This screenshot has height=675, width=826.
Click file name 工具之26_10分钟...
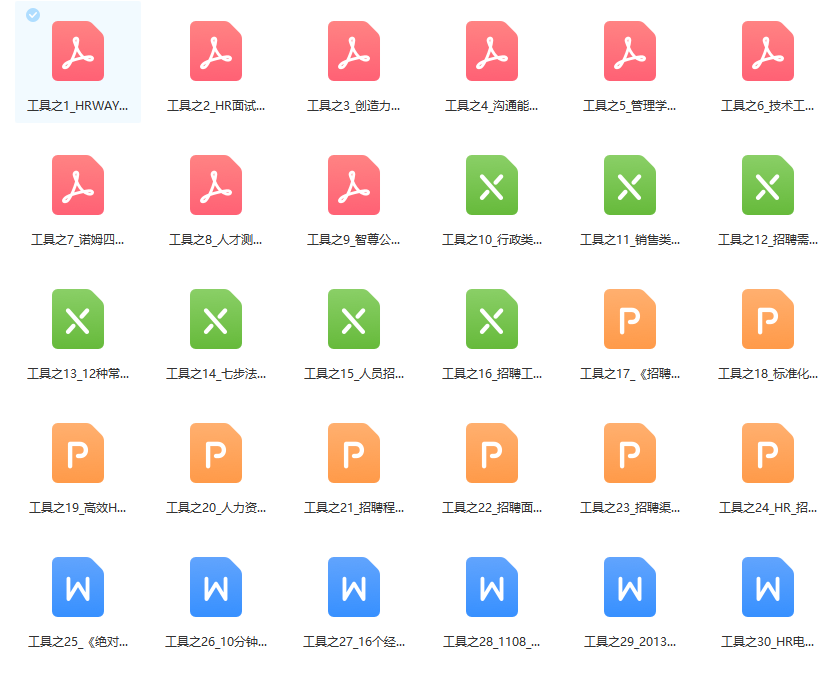[x=216, y=641]
